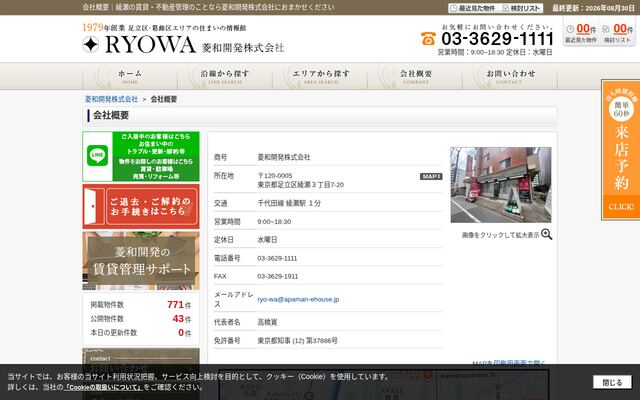Click the FAX number 03-3629-1911
640x400 pixels.
point(278,276)
